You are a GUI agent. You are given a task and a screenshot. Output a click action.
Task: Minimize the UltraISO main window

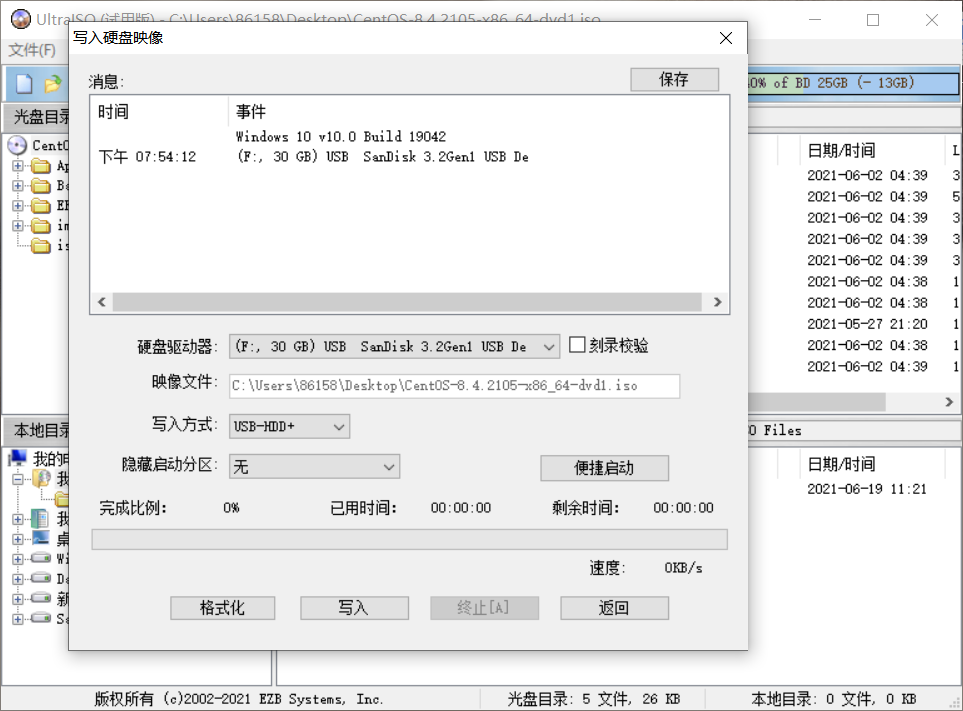click(x=815, y=20)
